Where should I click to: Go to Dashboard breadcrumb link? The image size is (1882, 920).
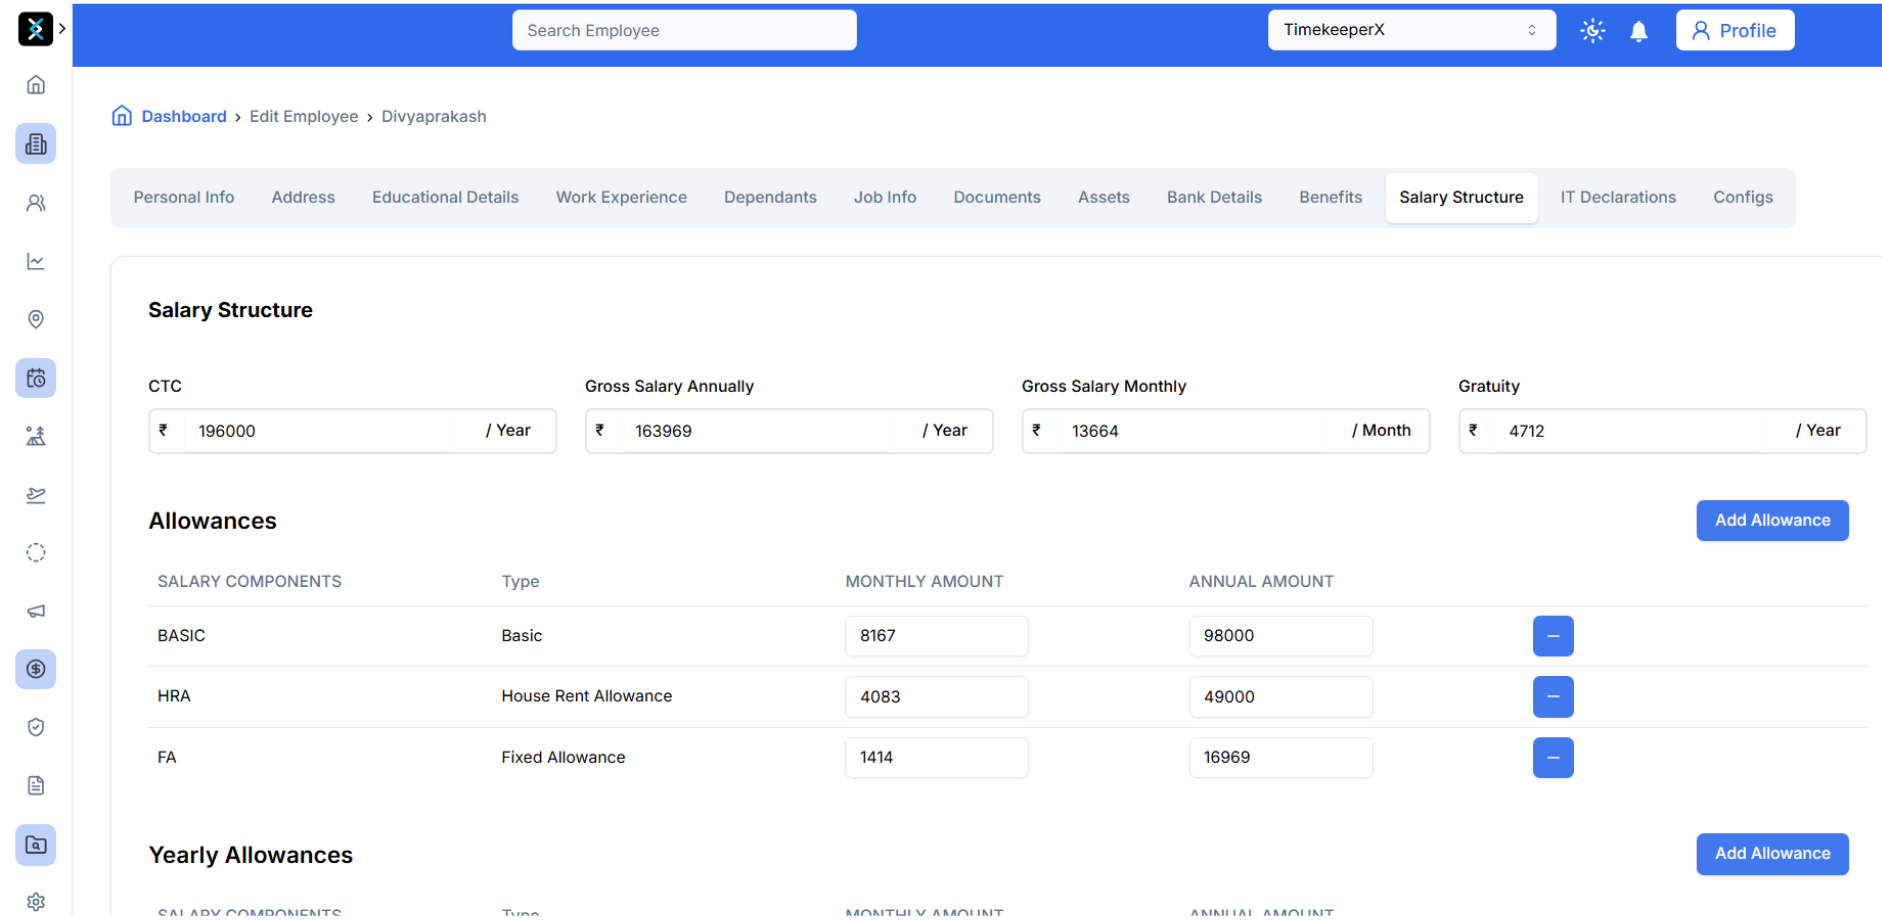click(184, 116)
